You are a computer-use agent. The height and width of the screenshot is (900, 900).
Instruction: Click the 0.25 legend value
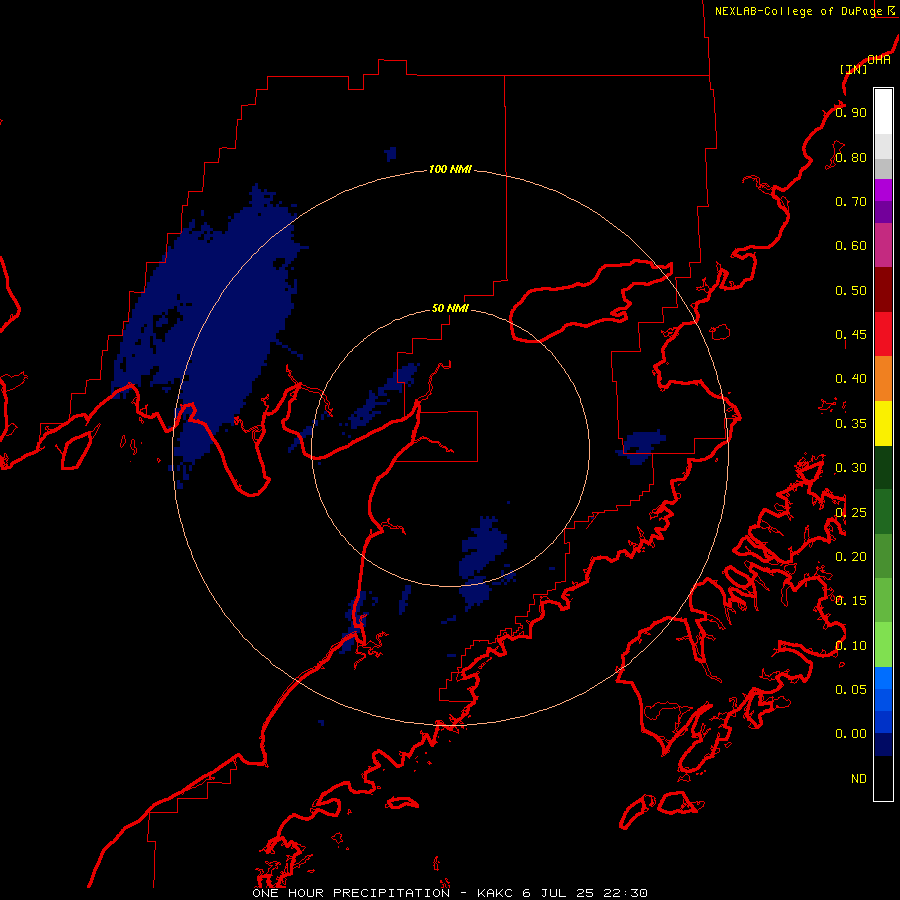coord(851,513)
